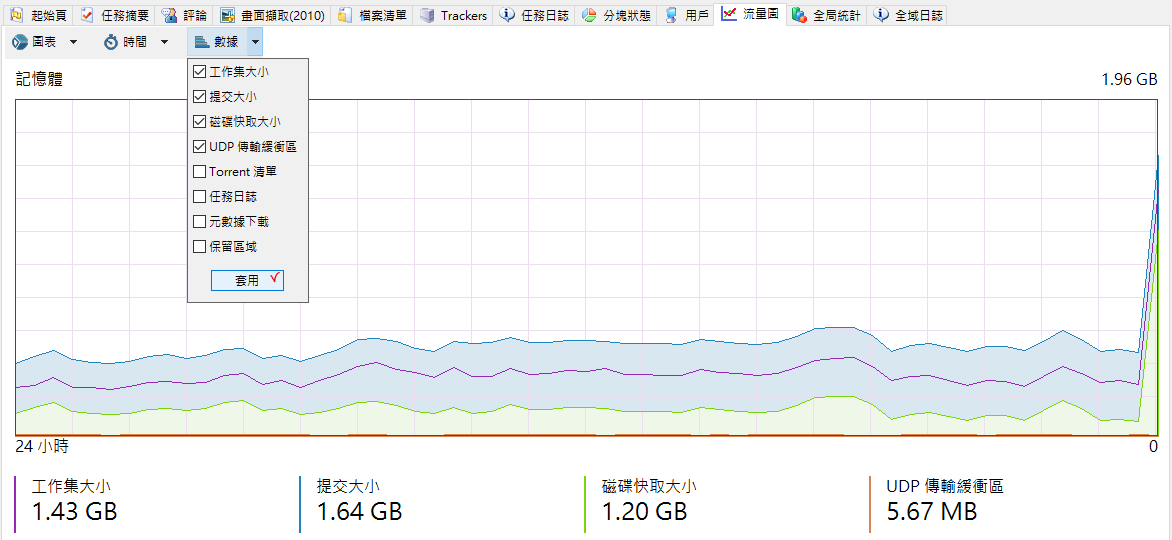The height and width of the screenshot is (540, 1172).
Task: Select the 磁碟快取大小 green legend marker
Action: 584,504
